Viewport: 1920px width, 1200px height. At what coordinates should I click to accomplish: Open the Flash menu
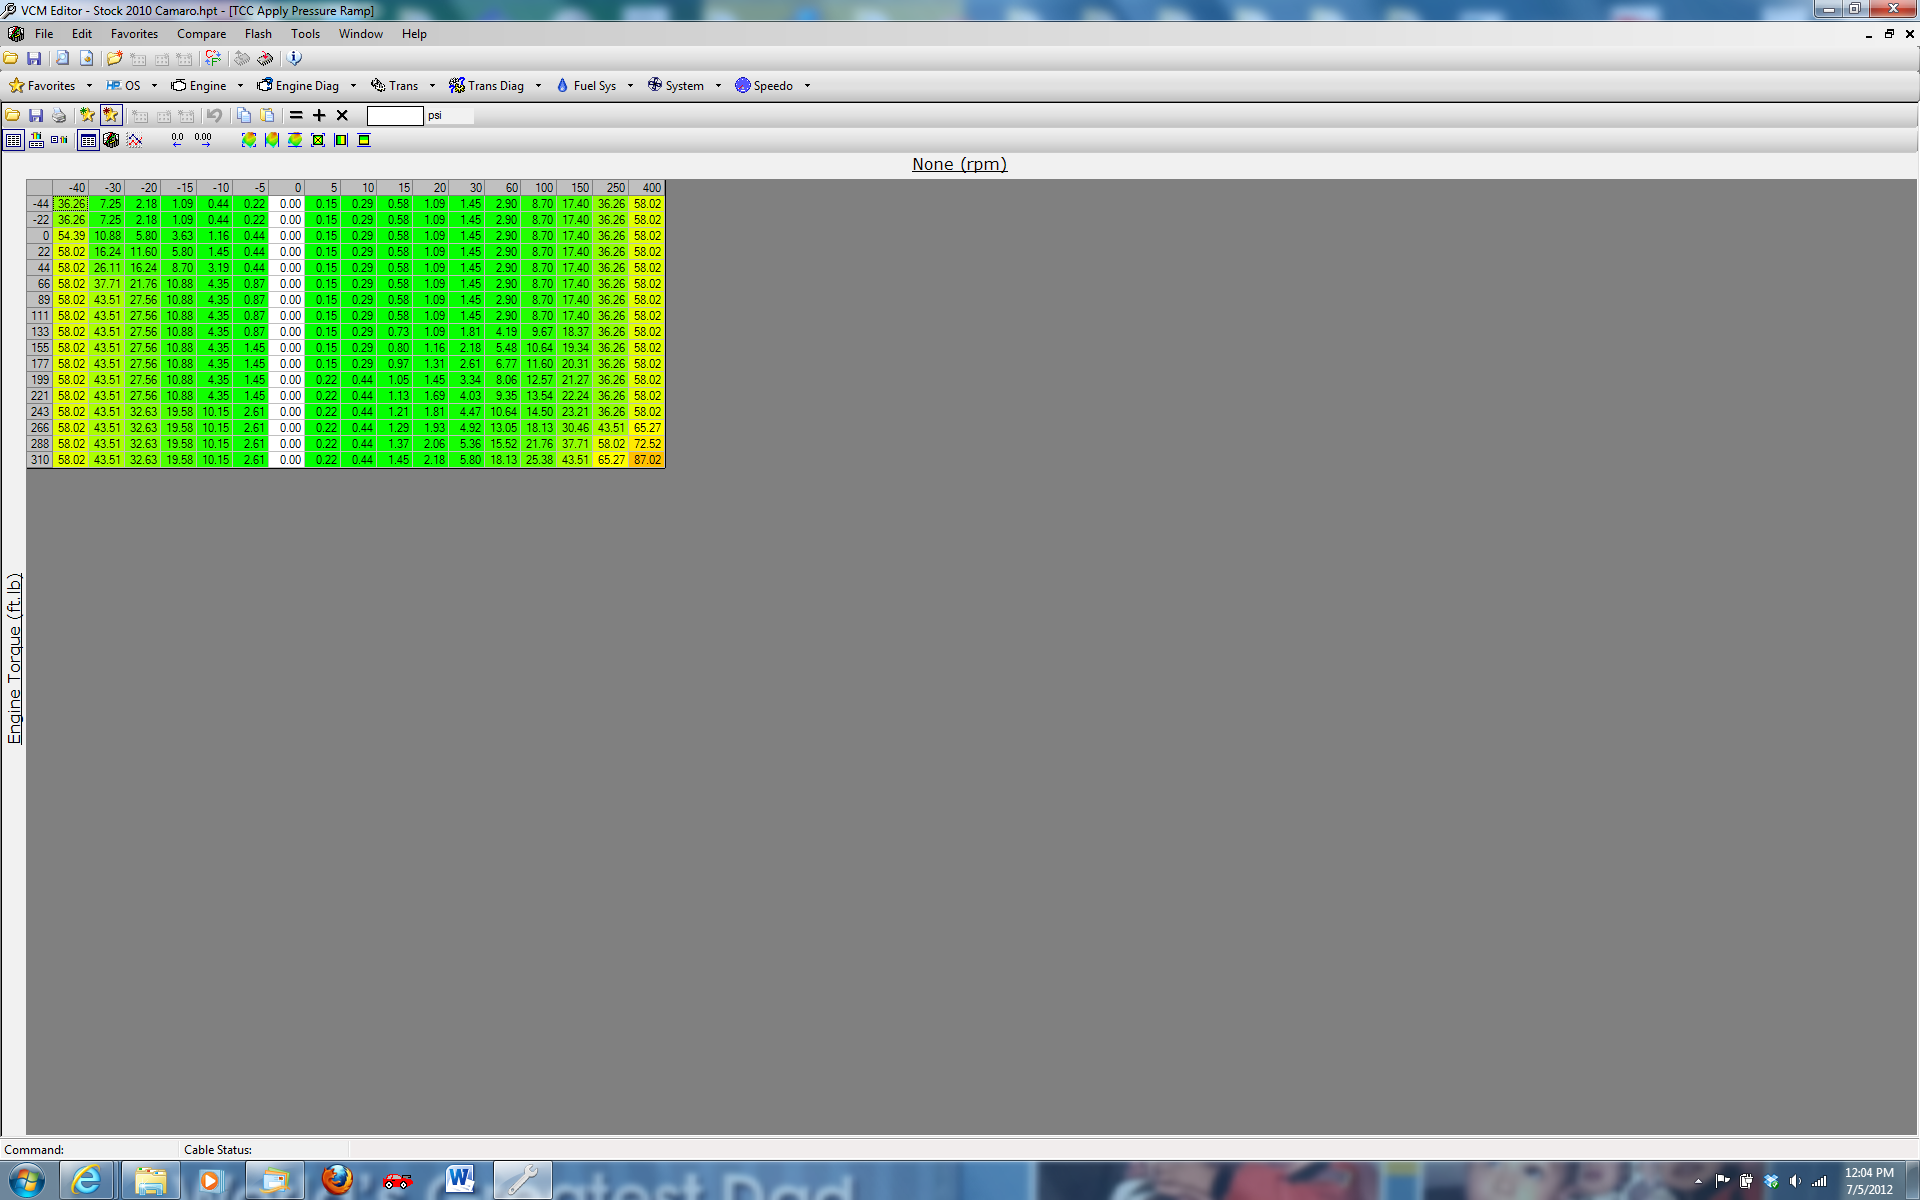pyautogui.click(x=258, y=34)
